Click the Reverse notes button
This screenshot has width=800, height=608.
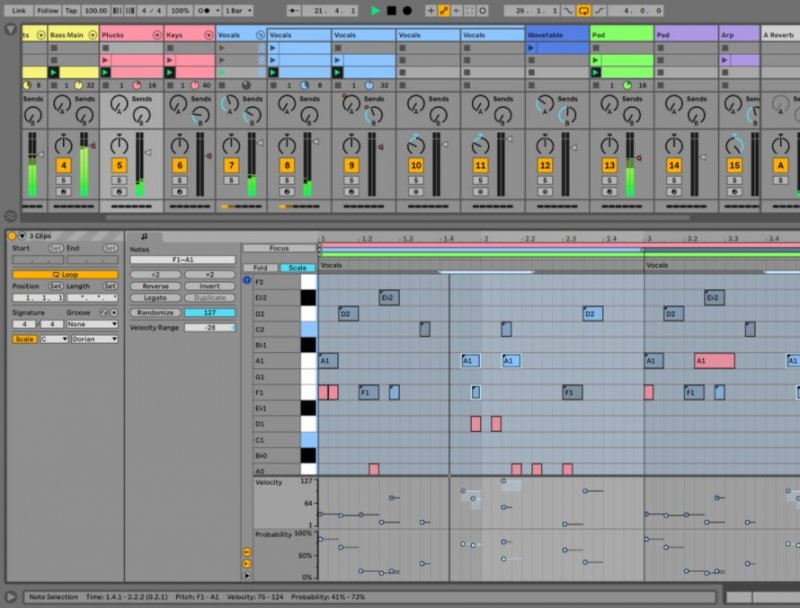click(x=155, y=286)
